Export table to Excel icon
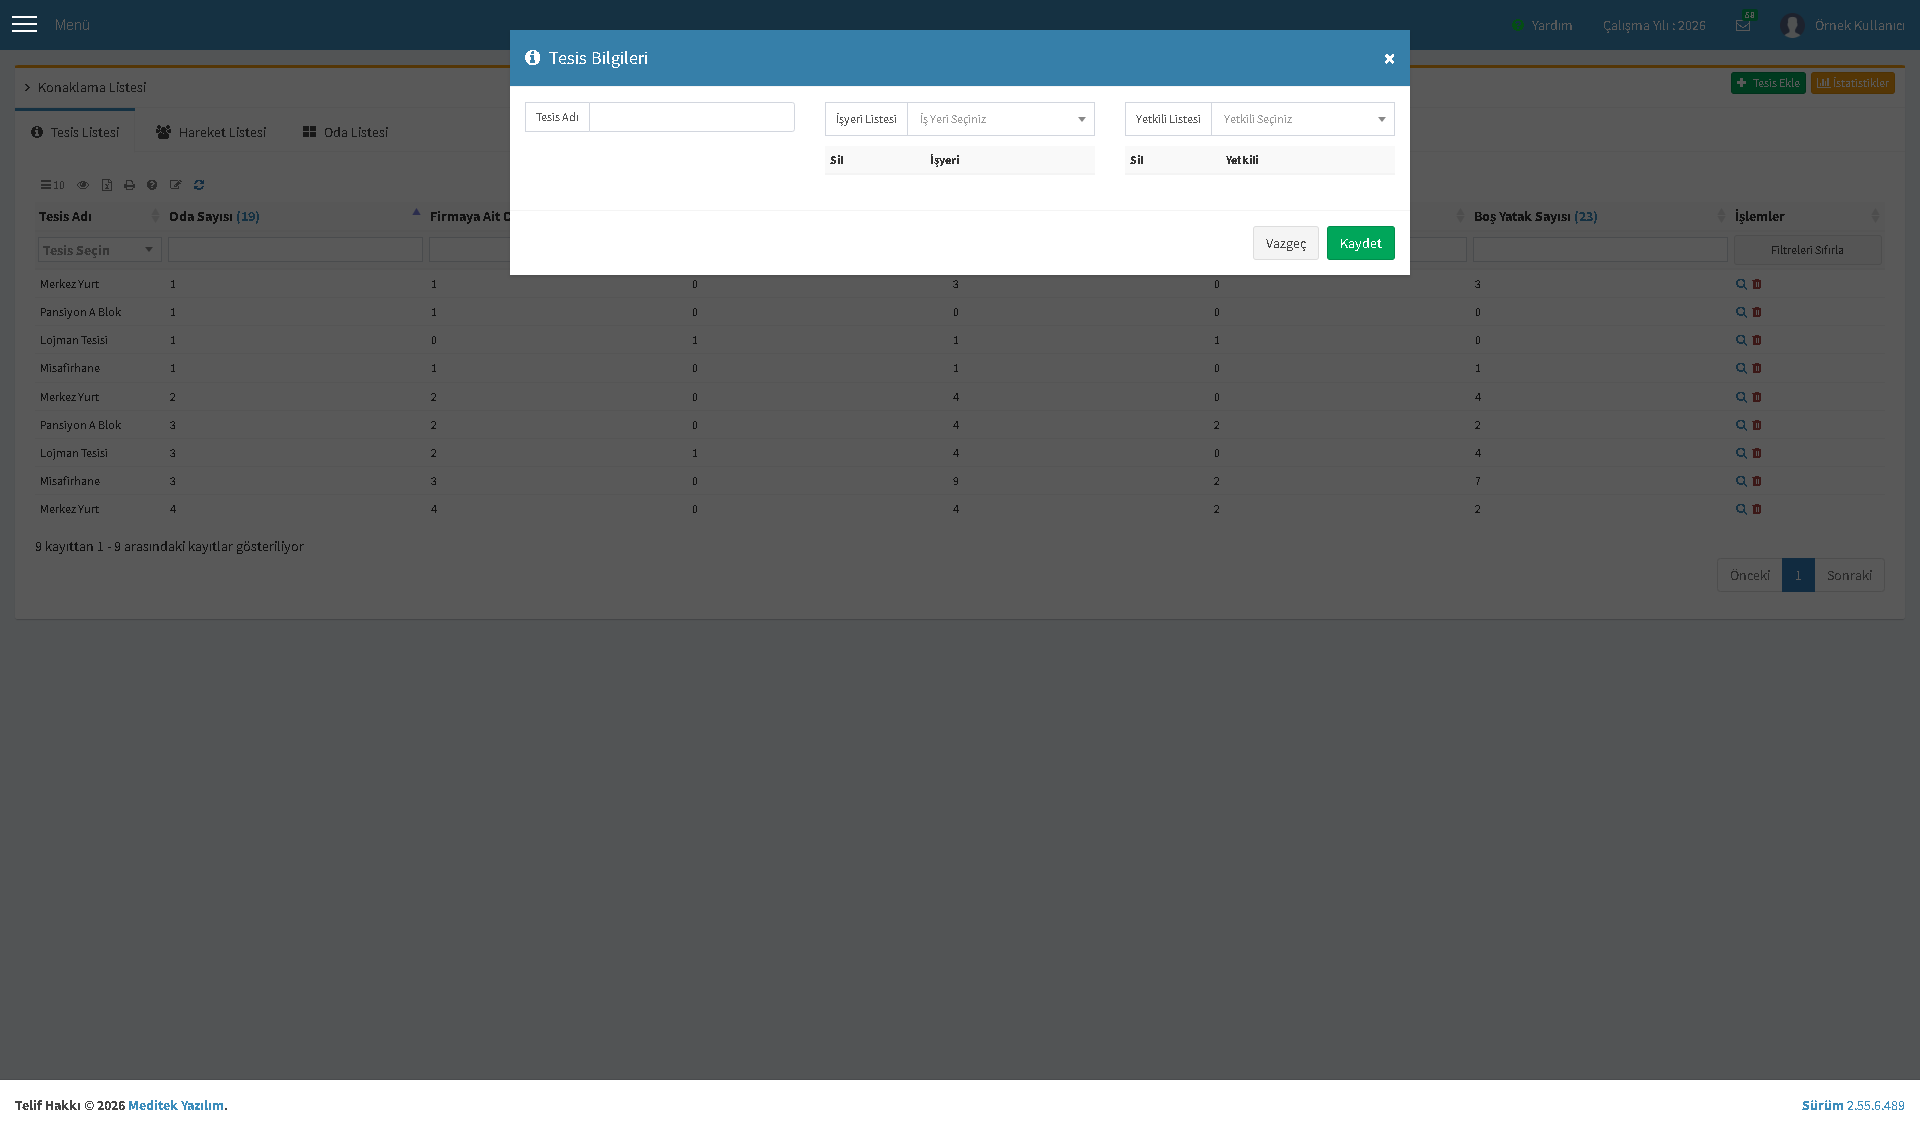 pyautogui.click(x=107, y=185)
